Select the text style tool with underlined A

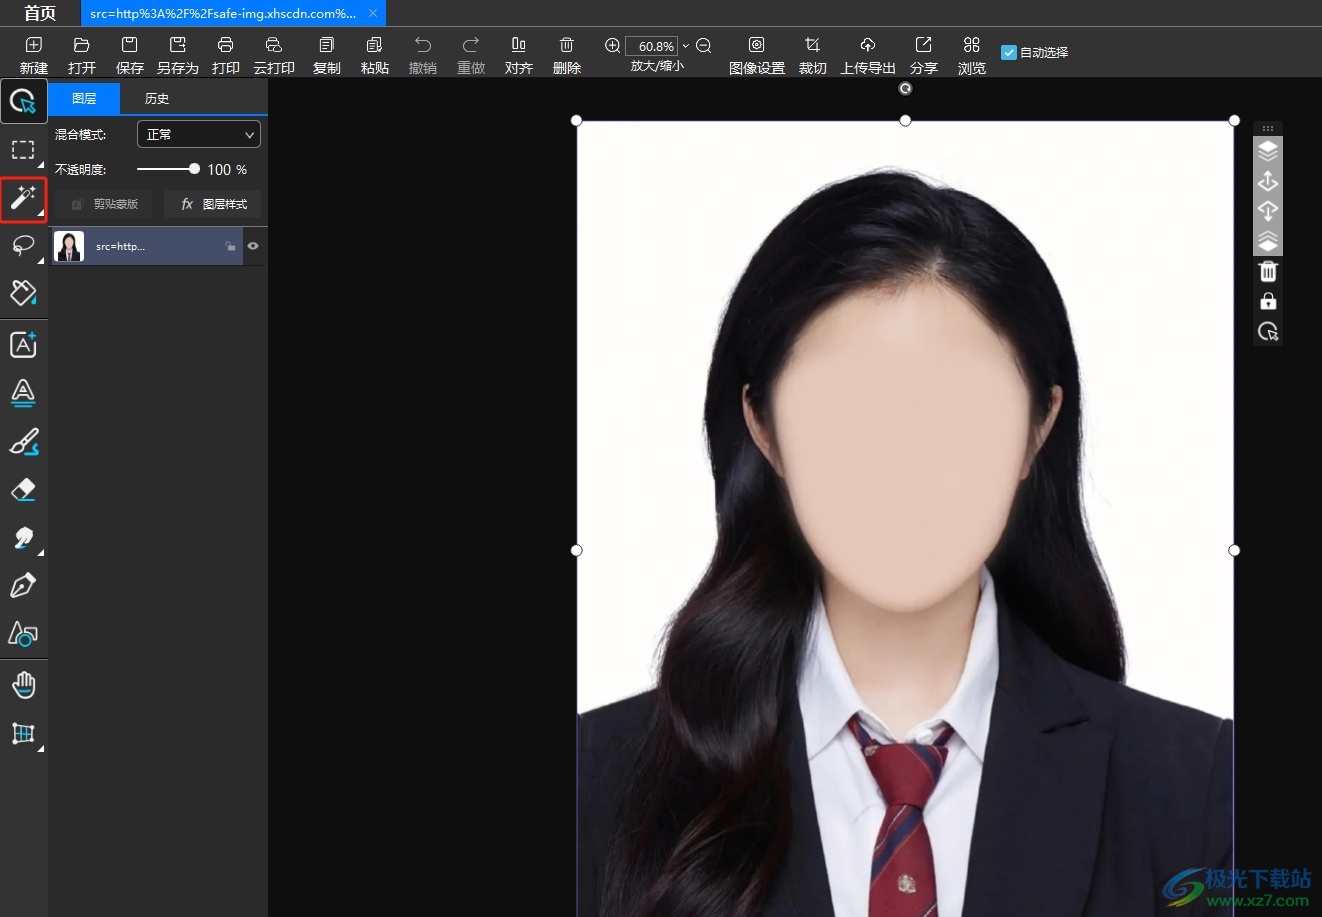pos(23,393)
